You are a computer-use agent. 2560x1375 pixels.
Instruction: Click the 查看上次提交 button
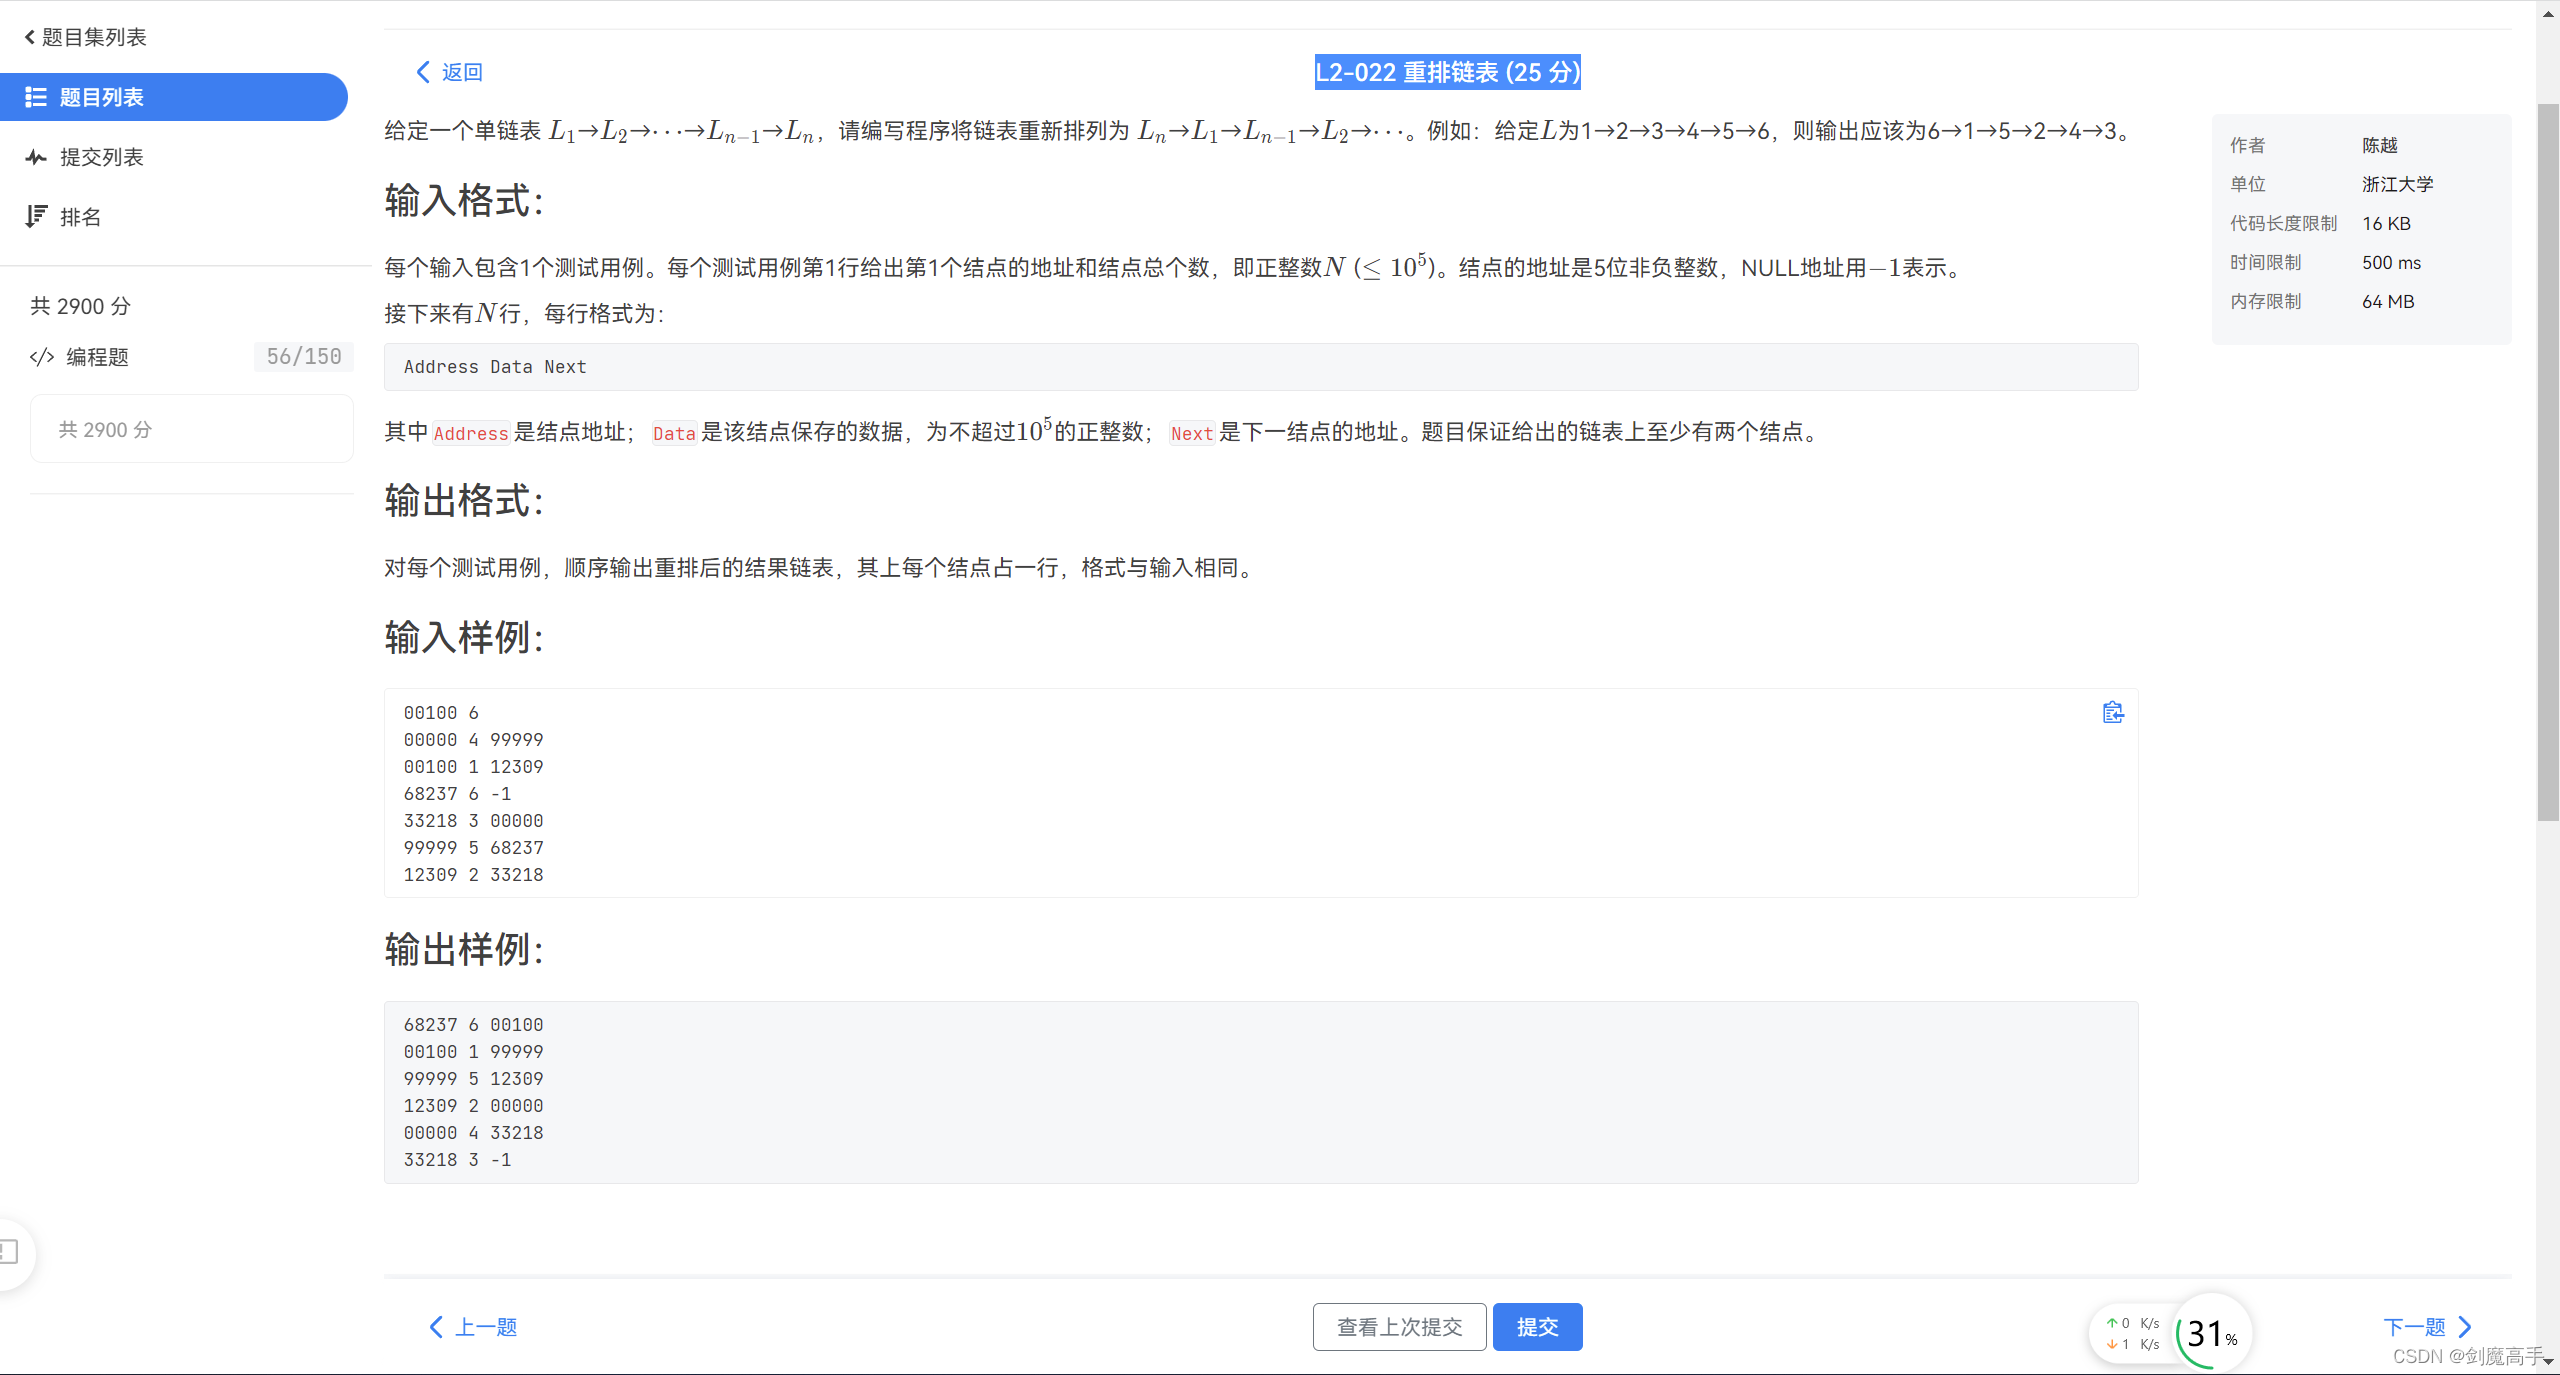(x=1399, y=1326)
